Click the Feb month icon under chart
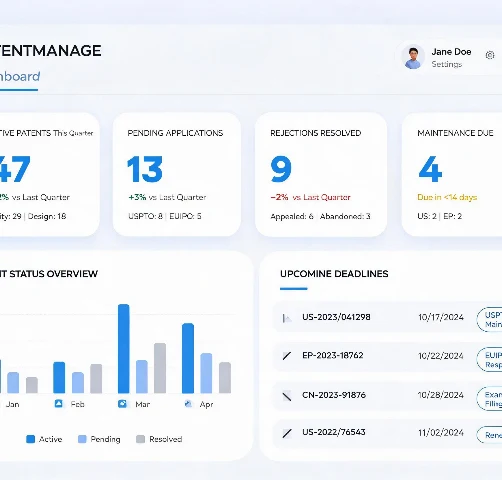The width and height of the screenshot is (502, 480). click(x=58, y=404)
